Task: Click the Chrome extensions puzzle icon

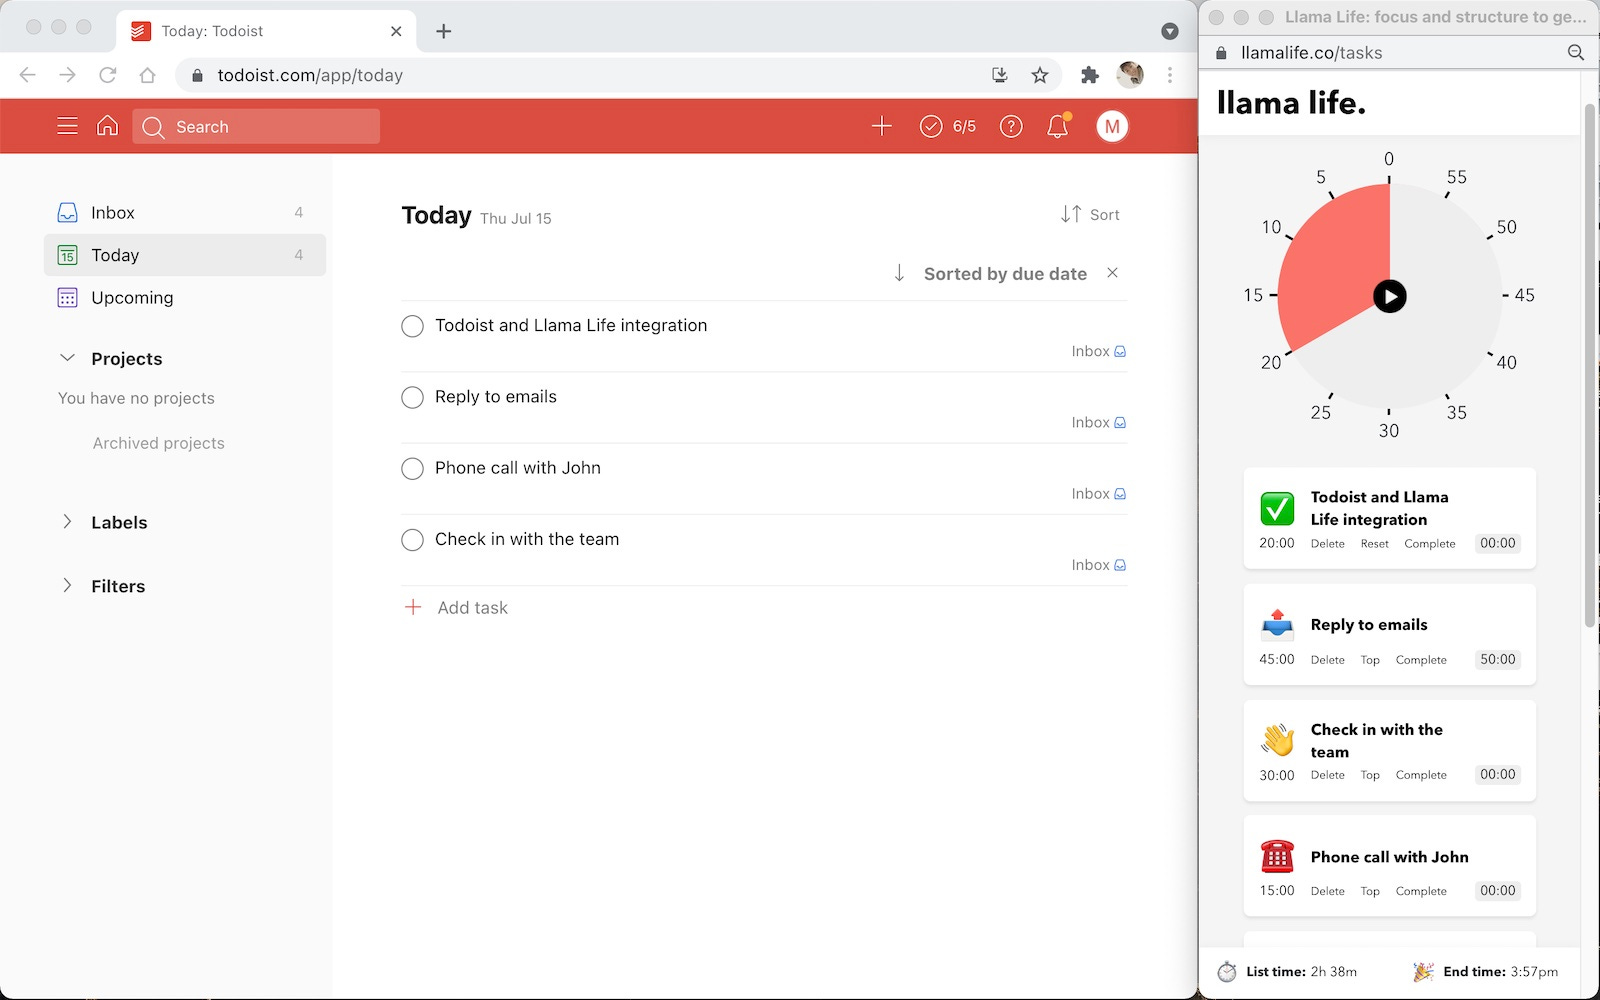Action: click(1090, 75)
